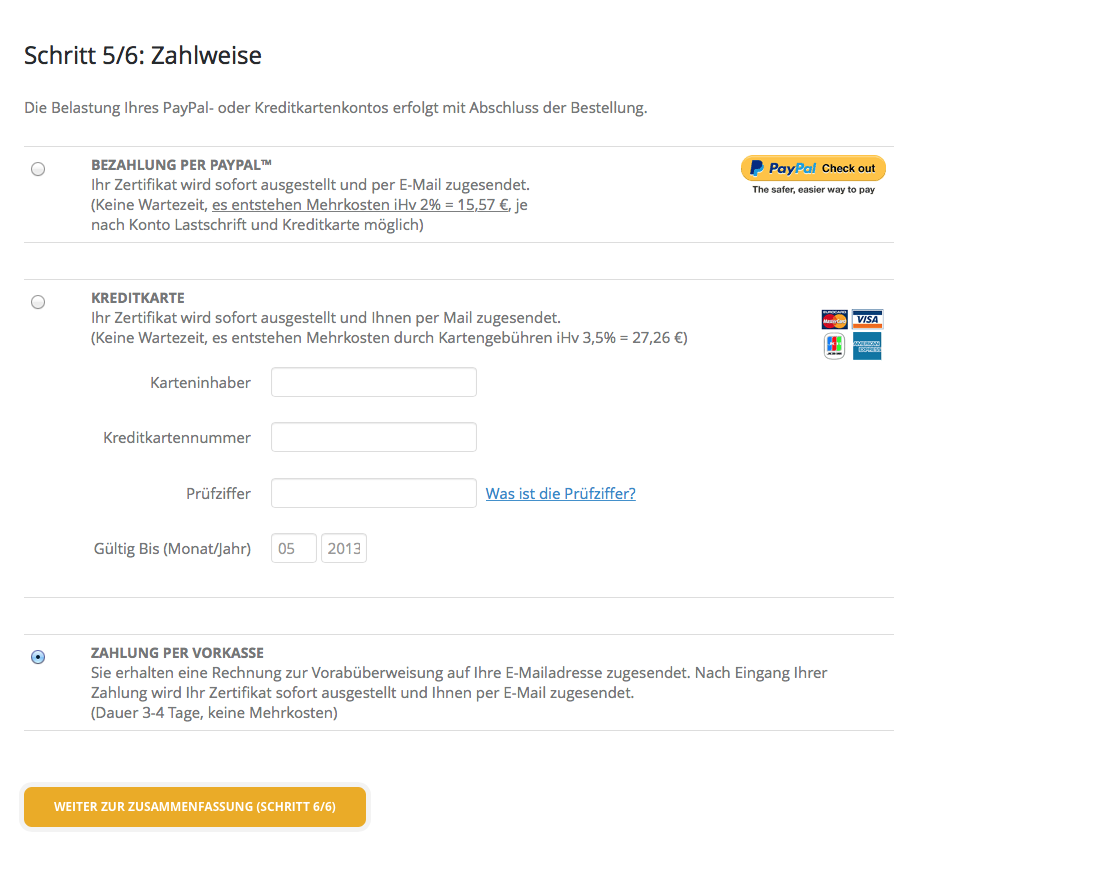The height and width of the screenshot is (884, 1099).
Task: Click the American Express logo
Action: pyautogui.click(x=867, y=346)
